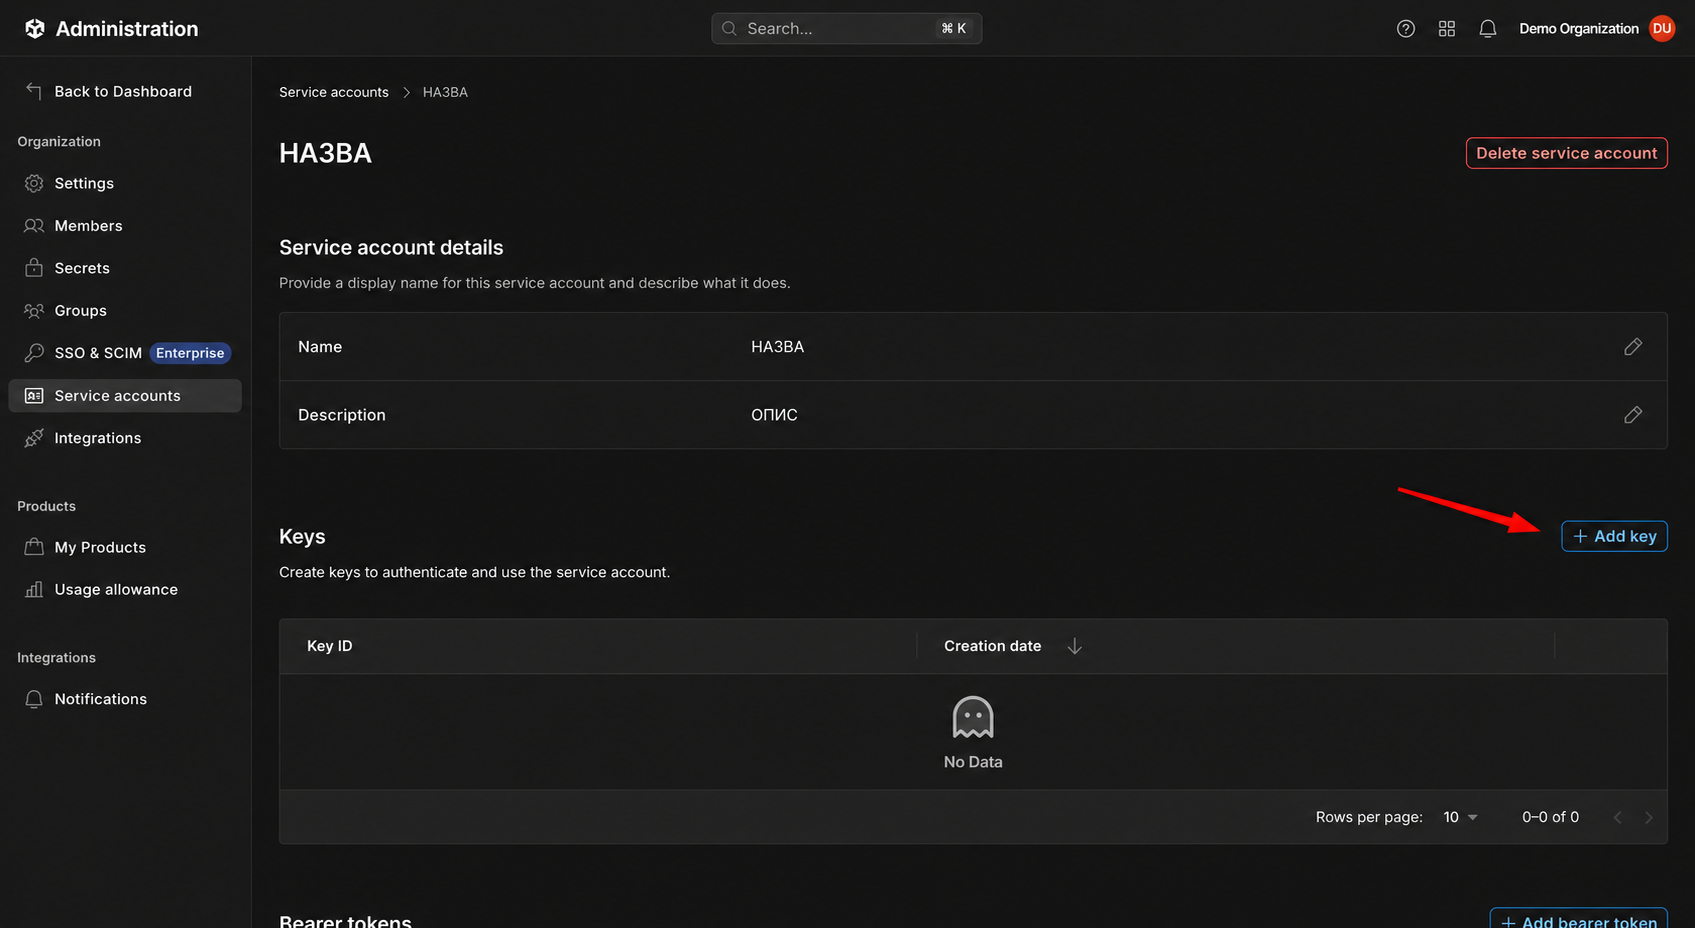Click Delete service account button
This screenshot has height=928, width=1695.
point(1566,153)
